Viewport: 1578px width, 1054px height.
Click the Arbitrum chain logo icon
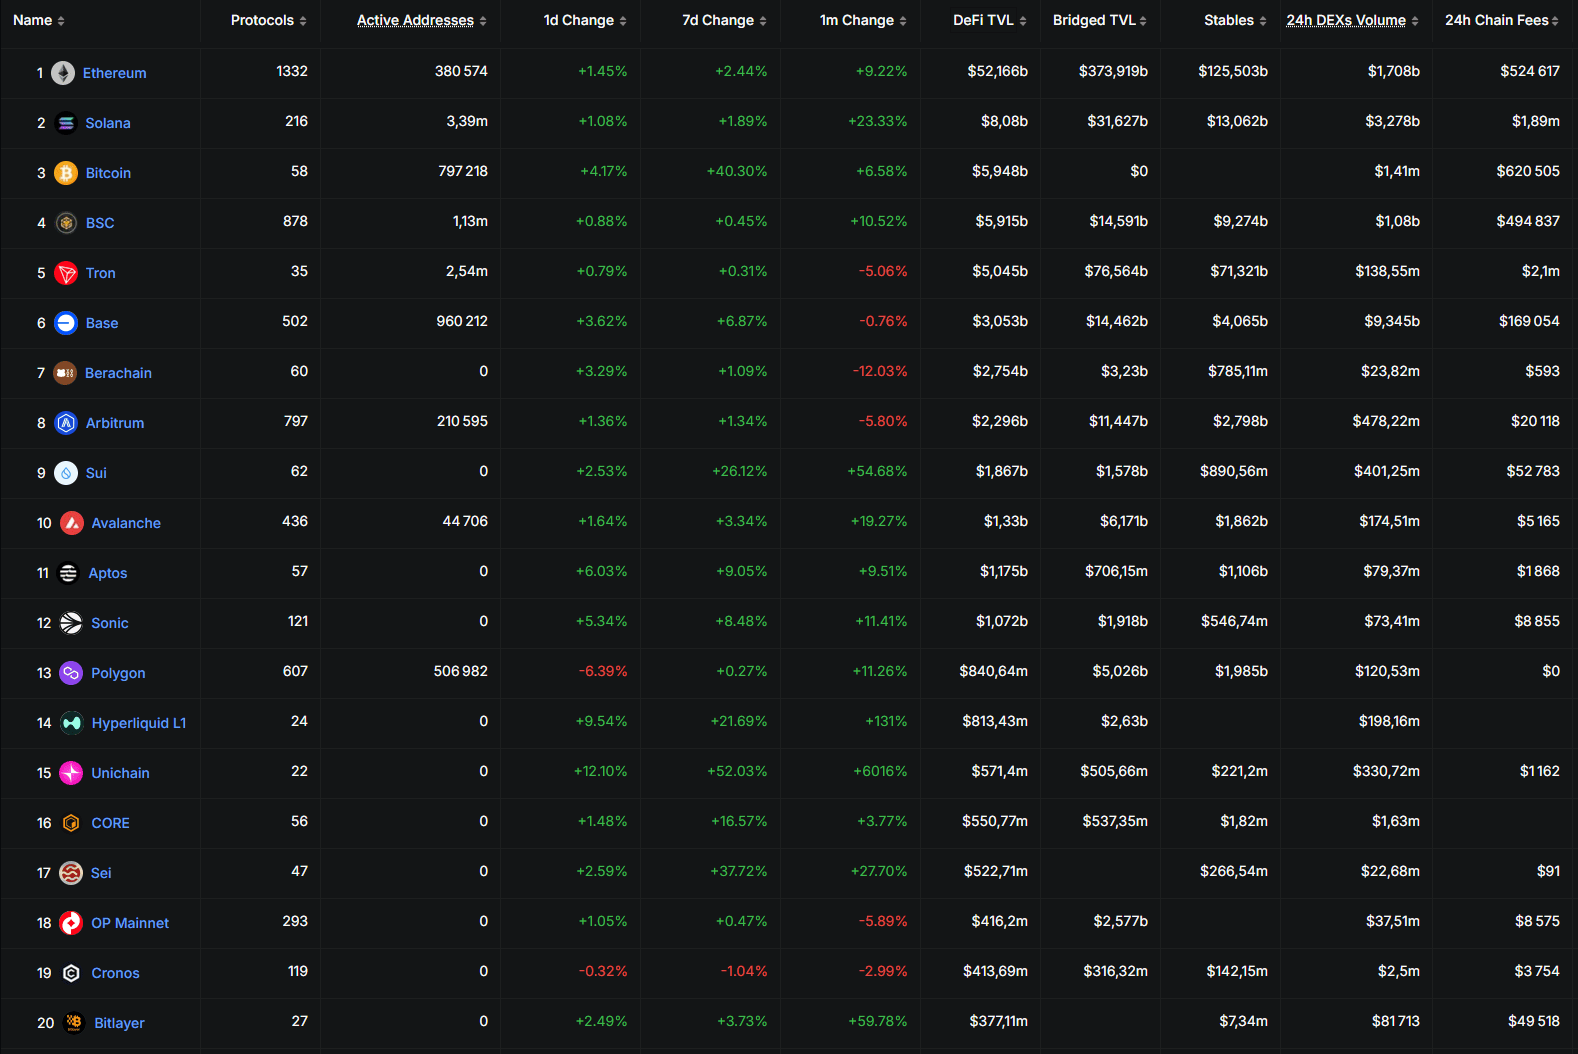click(66, 423)
